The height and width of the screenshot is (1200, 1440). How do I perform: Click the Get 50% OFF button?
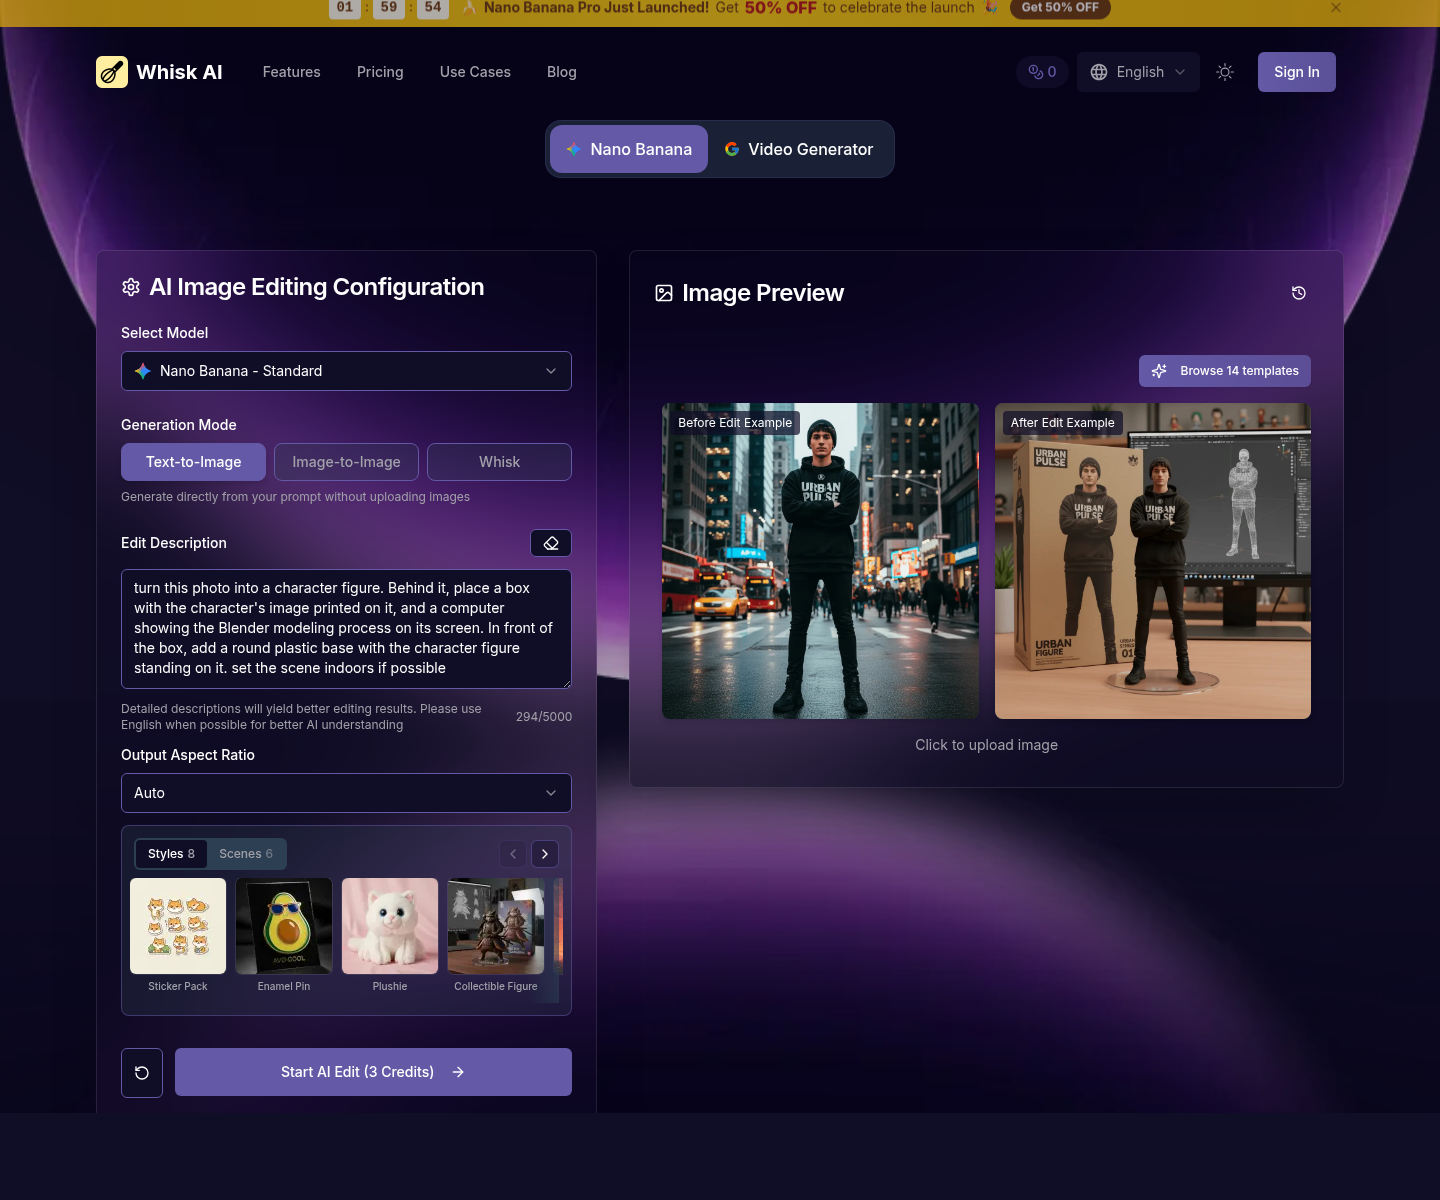point(1060,8)
